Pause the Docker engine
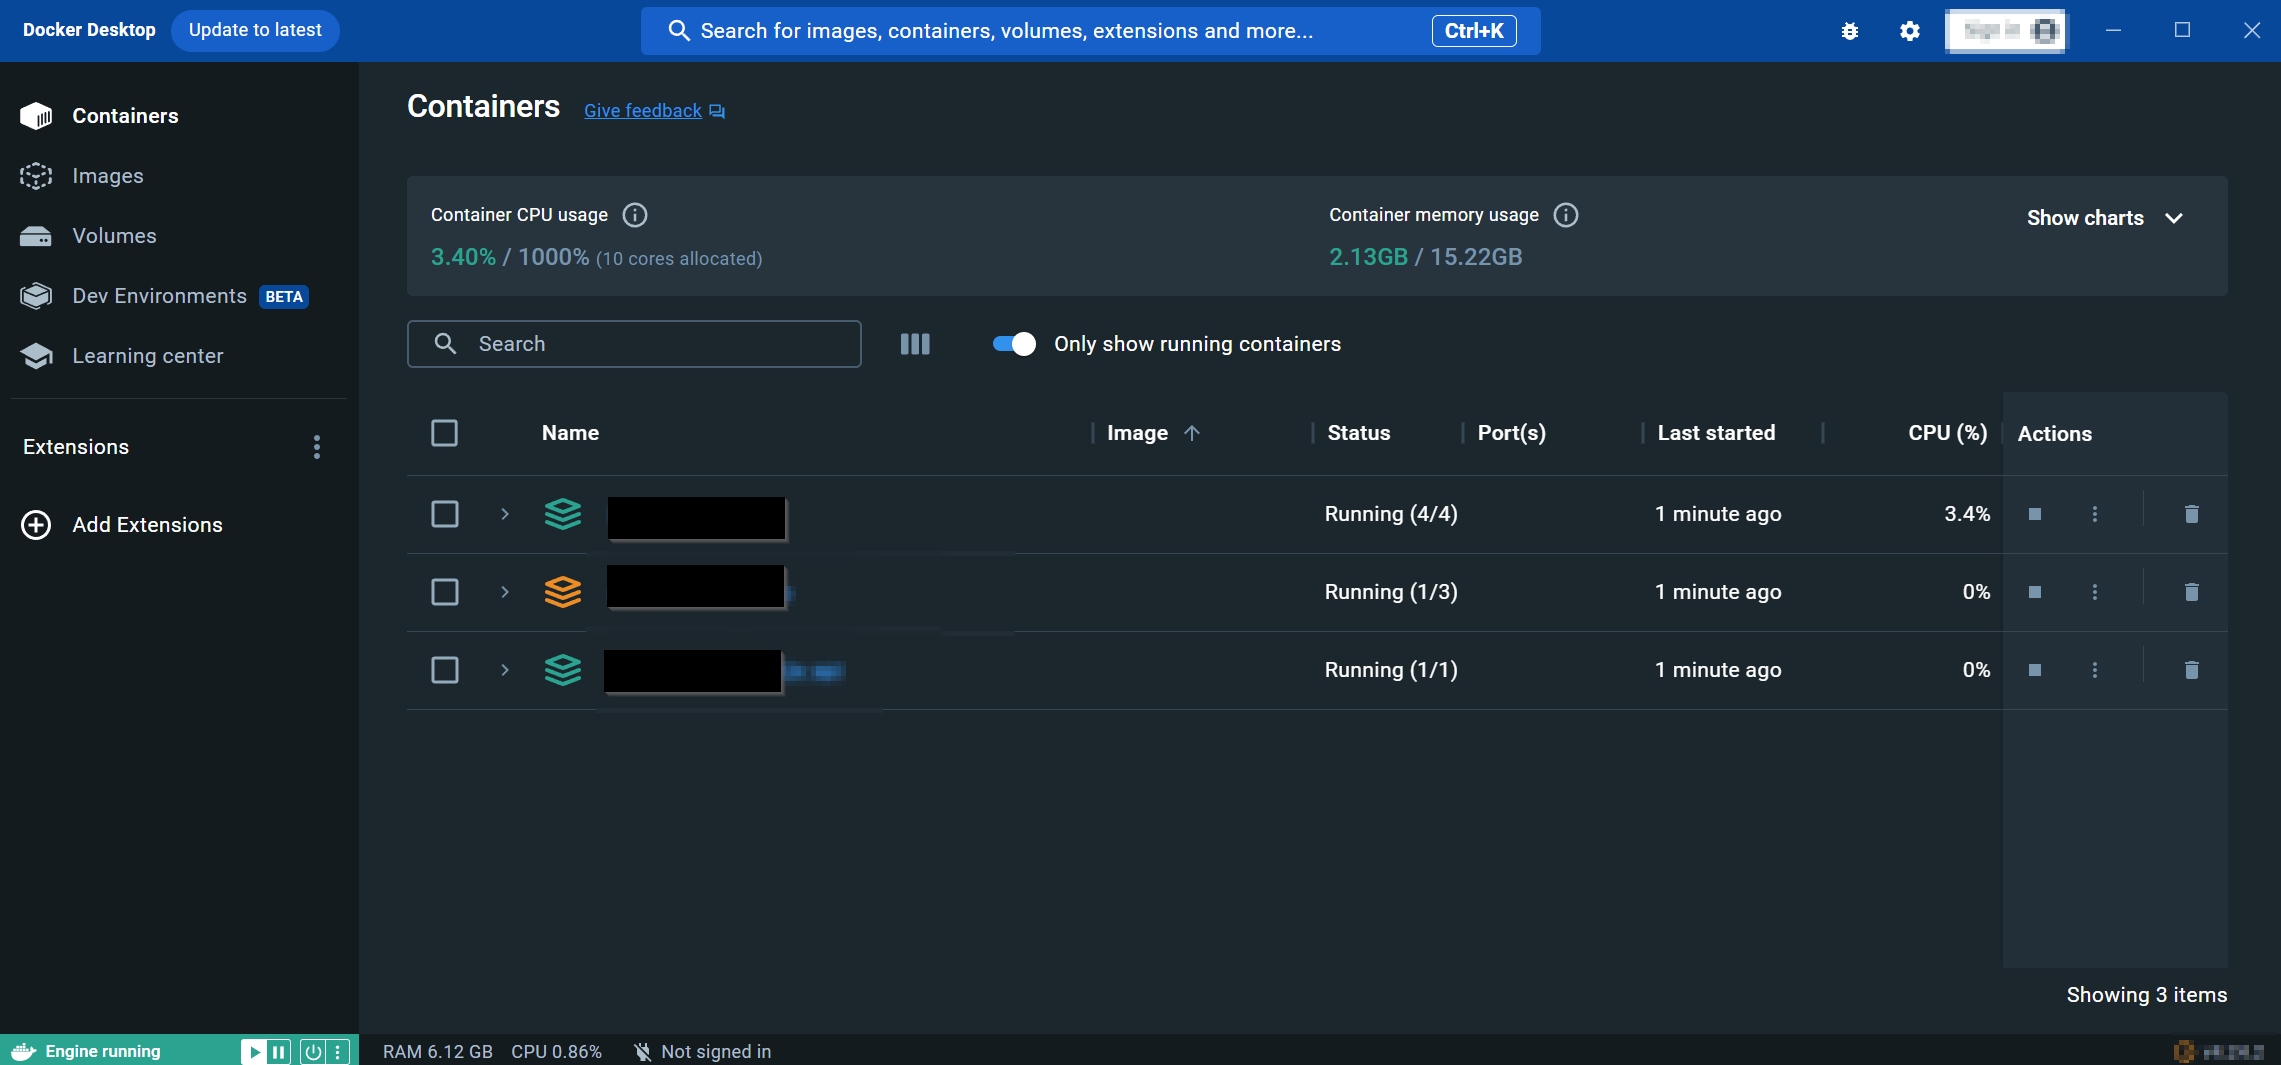 [279, 1052]
